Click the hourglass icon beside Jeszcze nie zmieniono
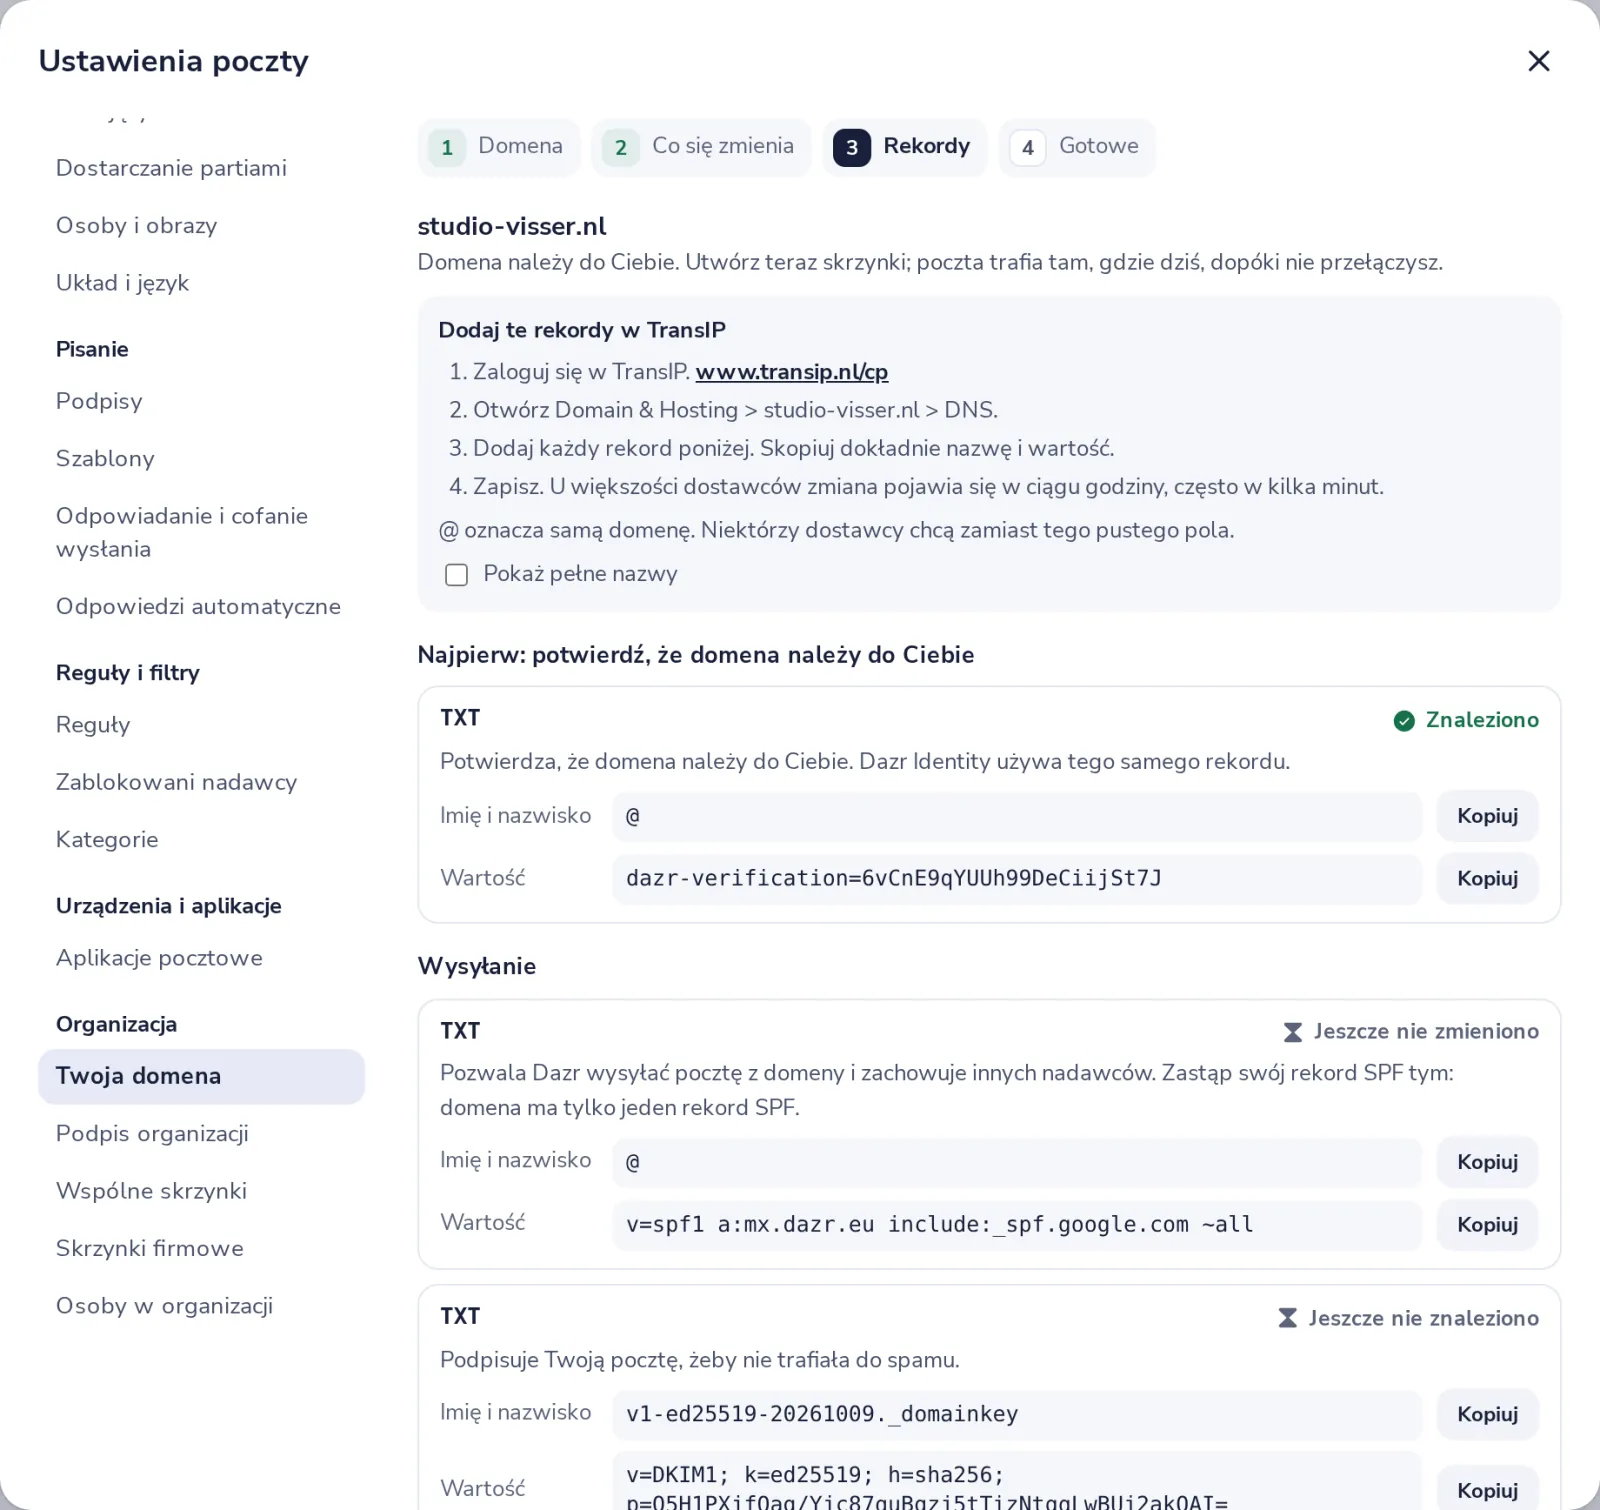 (x=1293, y=1032)
